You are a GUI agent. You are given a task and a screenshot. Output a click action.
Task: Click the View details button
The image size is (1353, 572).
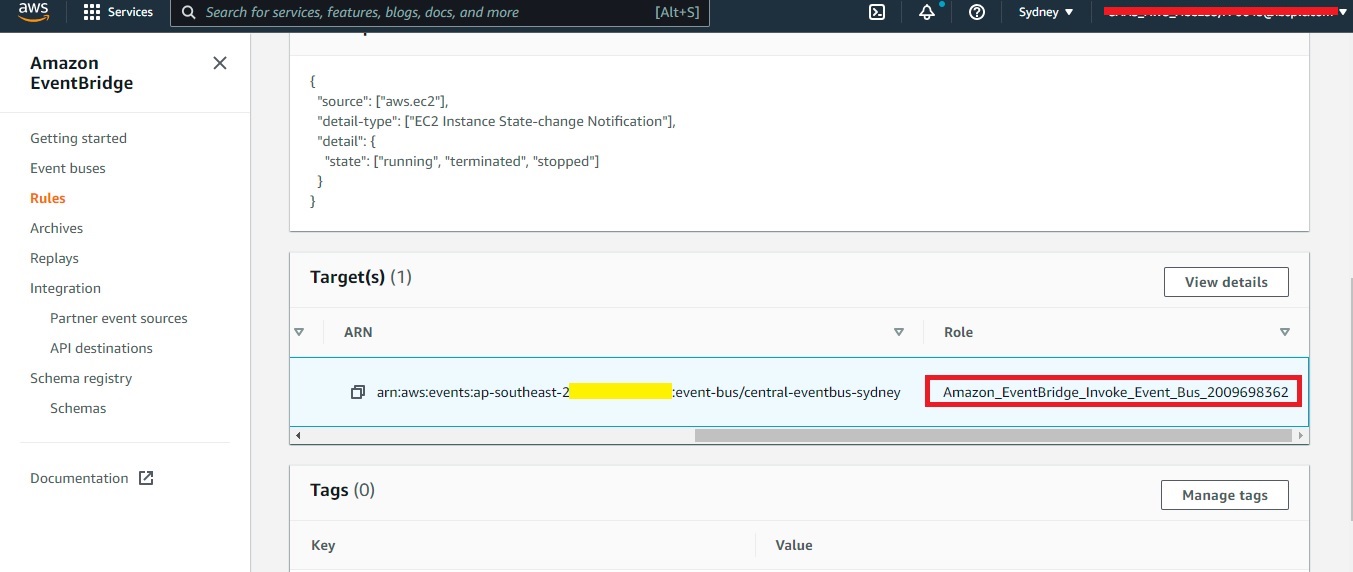(x=1226, y=282)
